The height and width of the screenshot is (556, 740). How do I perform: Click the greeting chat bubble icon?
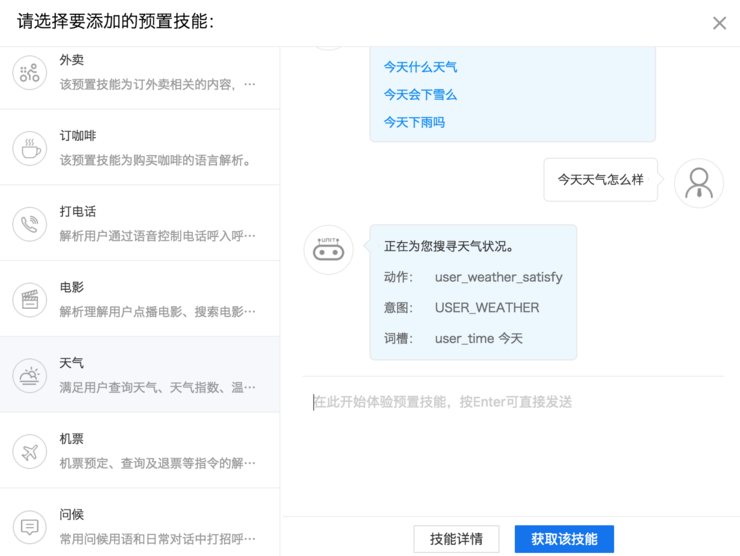30,527
